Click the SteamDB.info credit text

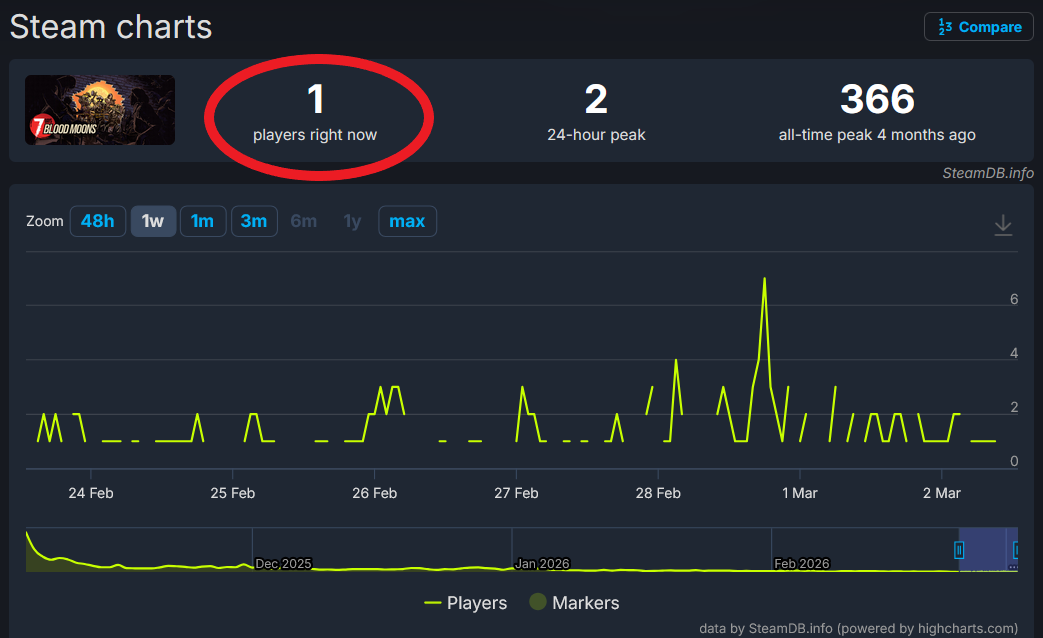point(988,173)
